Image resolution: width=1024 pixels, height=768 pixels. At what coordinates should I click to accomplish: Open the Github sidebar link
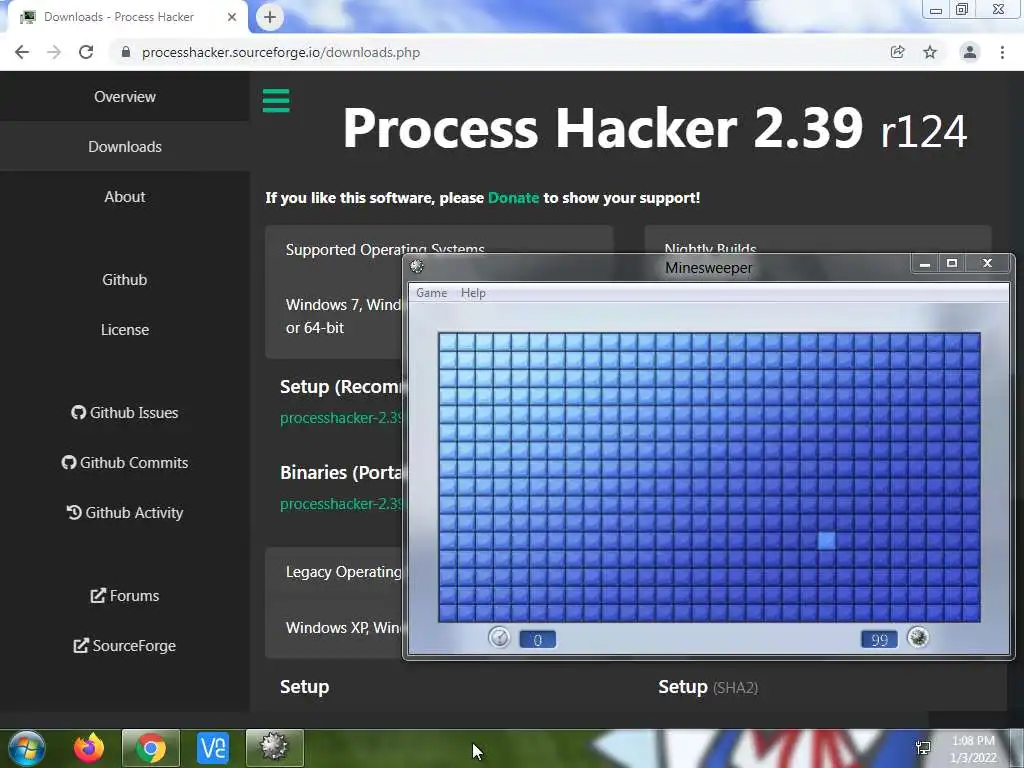coord(125,280)
